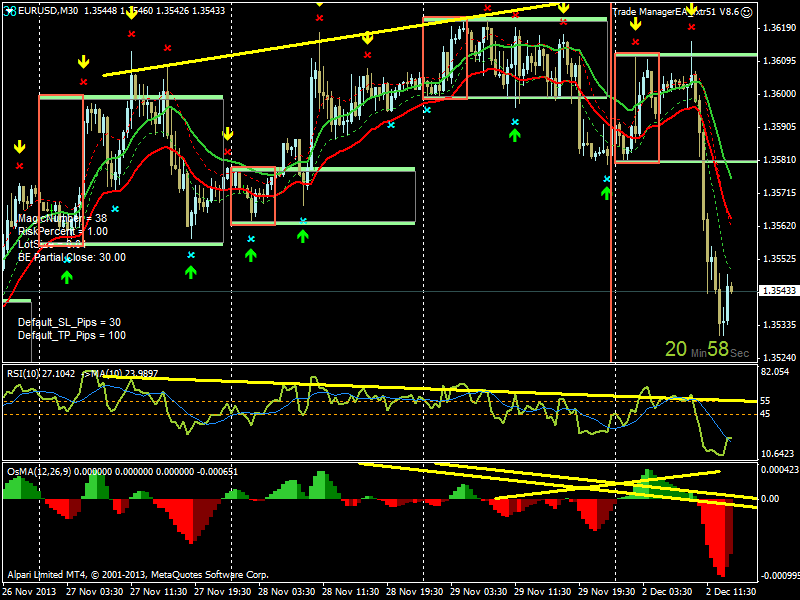Click RSI level 55 on the scale
This screenshot has height=600, width=800.
765,401
